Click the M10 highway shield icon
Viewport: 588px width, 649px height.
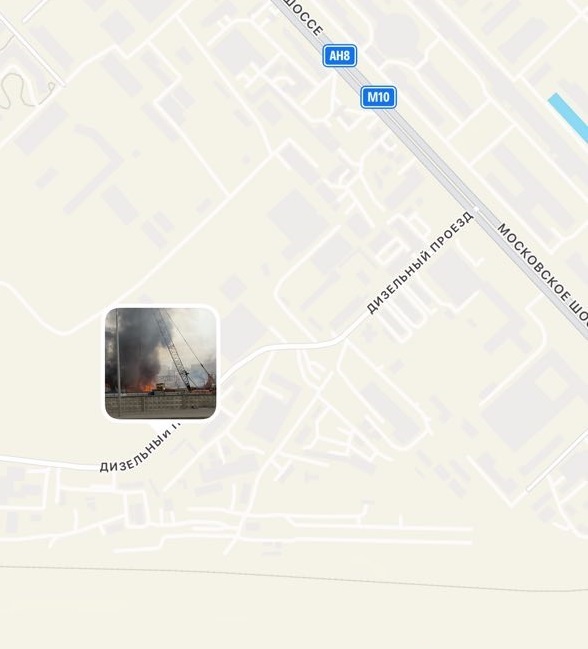coord(378,97)
